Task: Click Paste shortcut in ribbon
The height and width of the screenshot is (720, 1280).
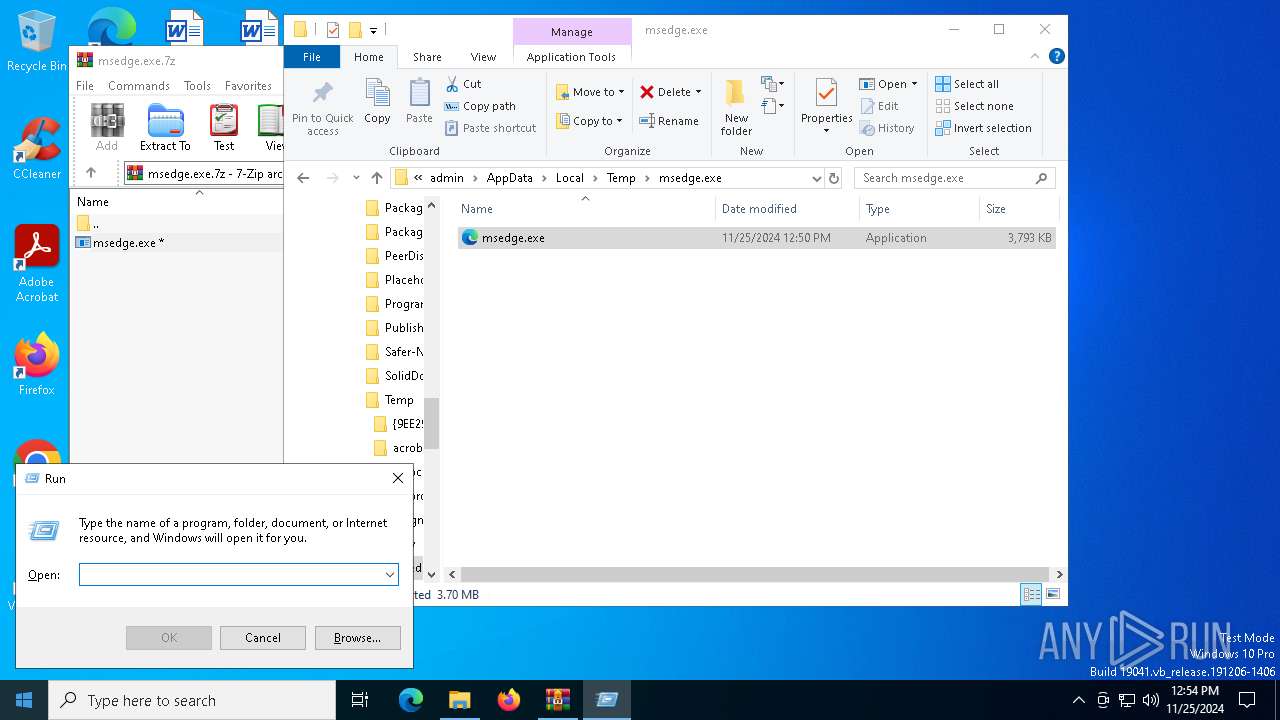Action: point(491,128)
